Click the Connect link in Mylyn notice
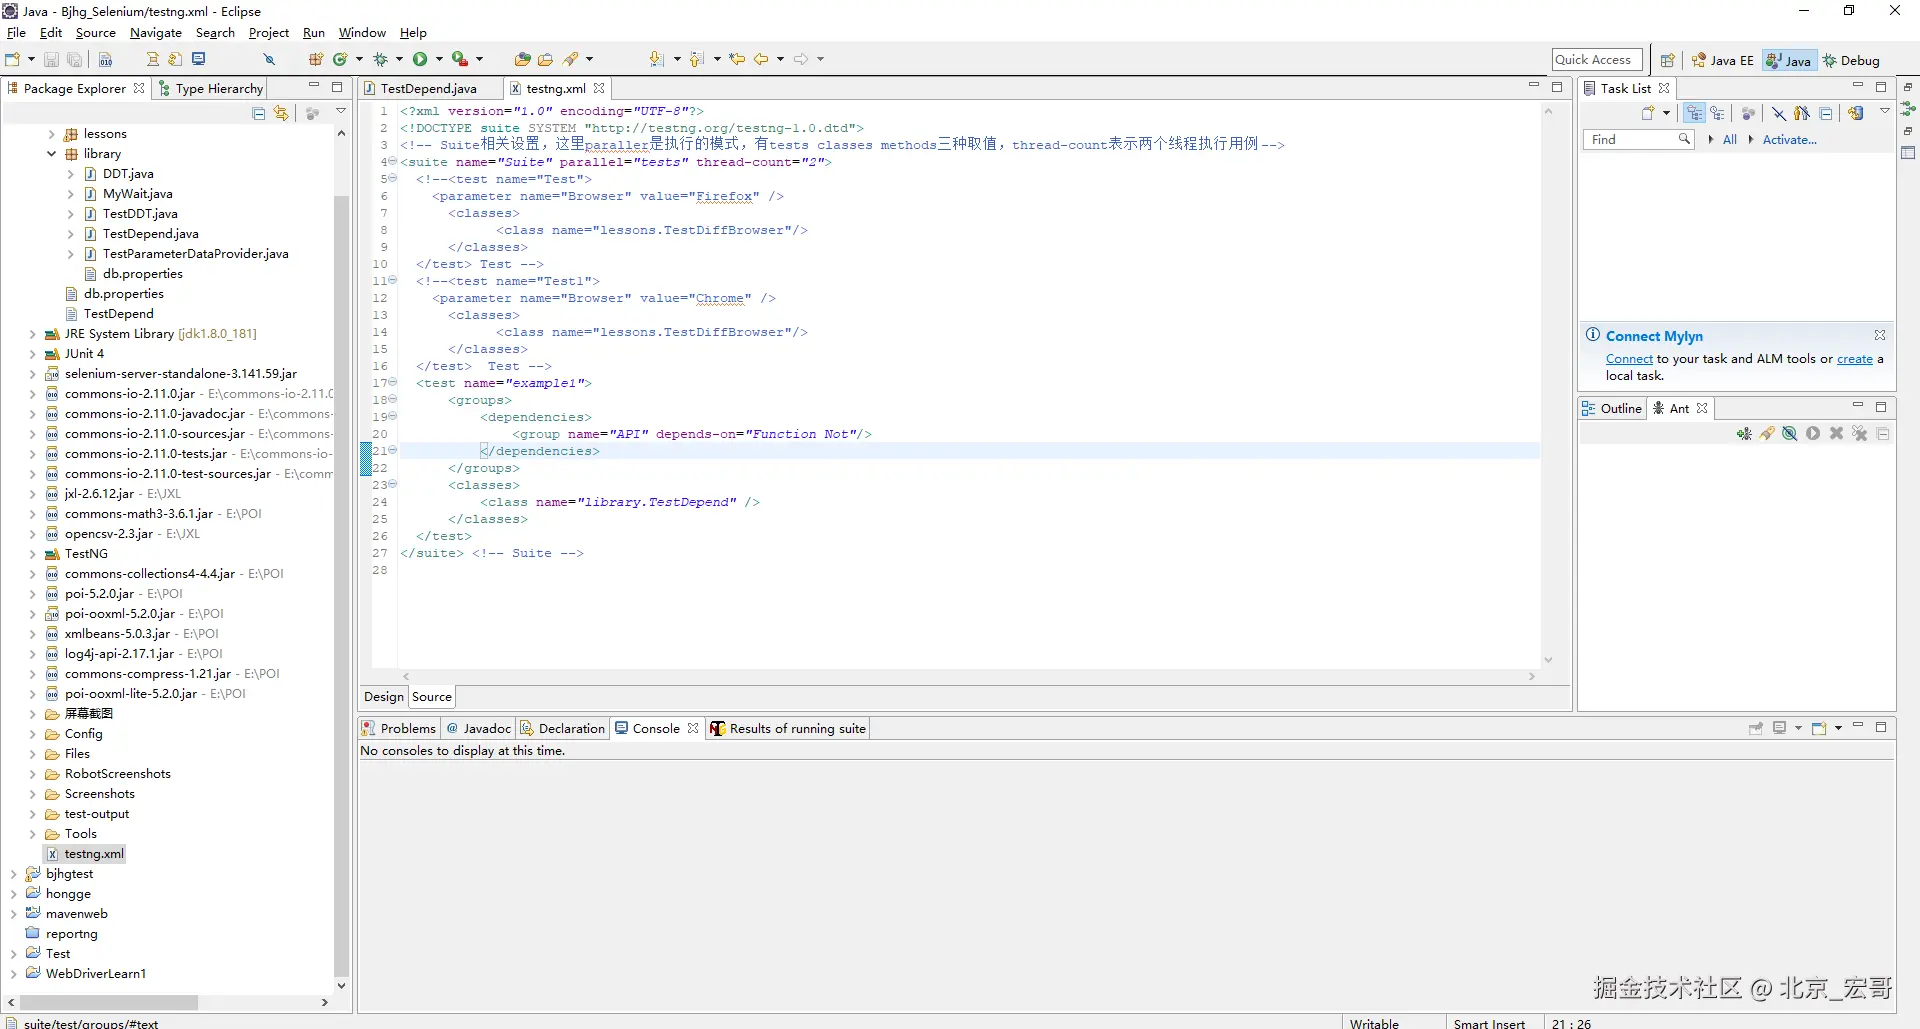 (1629, 359)
